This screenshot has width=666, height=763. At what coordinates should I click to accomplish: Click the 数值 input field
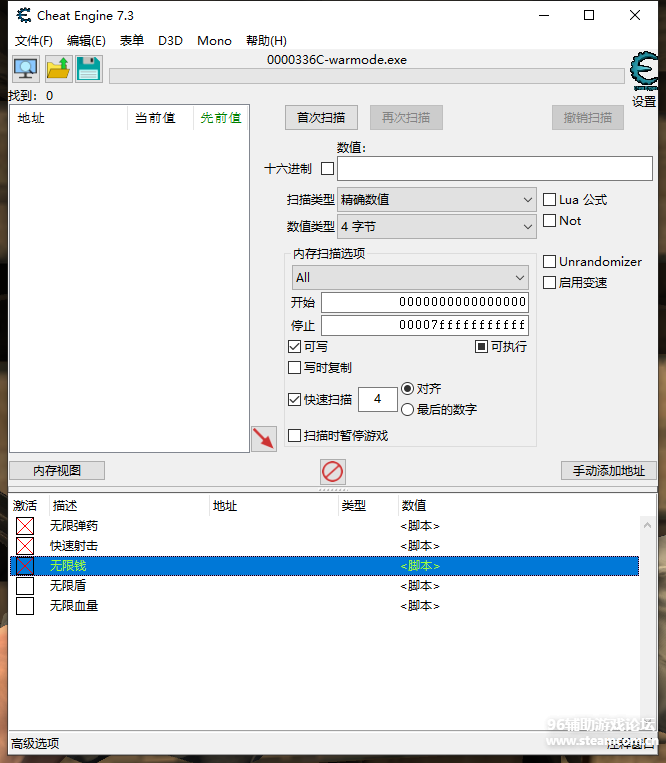494,169
